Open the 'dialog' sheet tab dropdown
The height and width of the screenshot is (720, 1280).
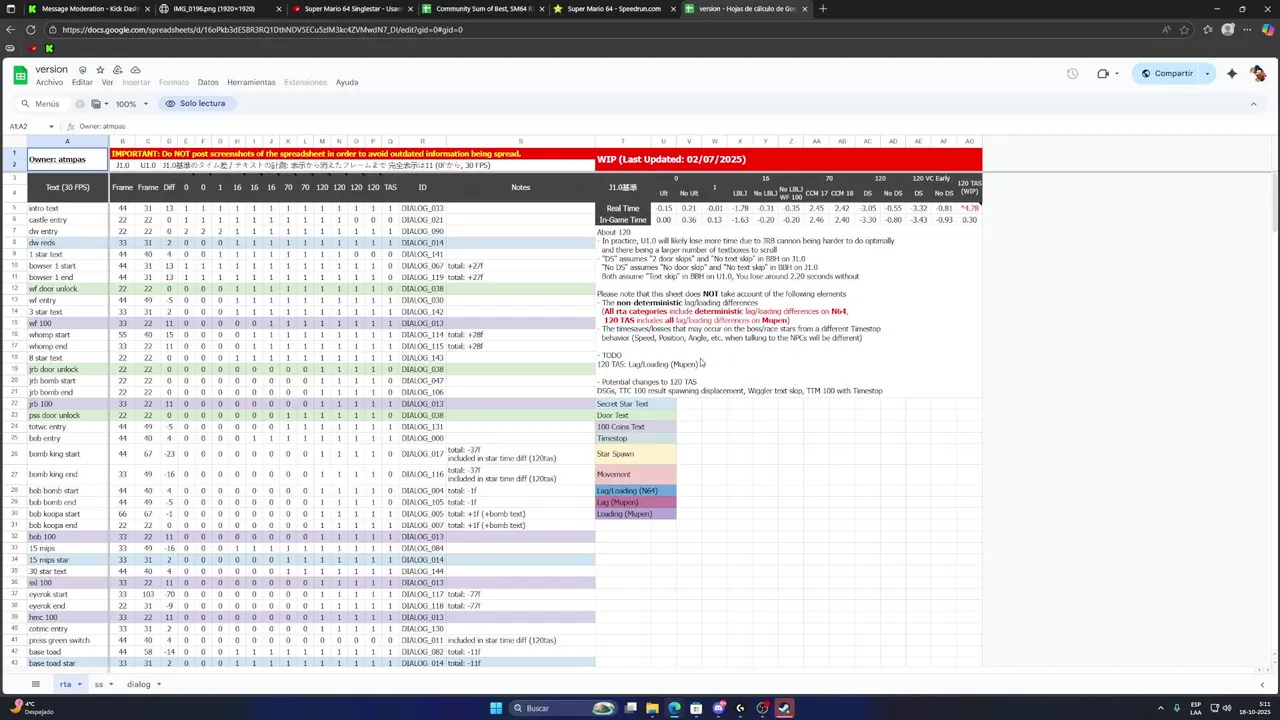[x=158, y=685]
